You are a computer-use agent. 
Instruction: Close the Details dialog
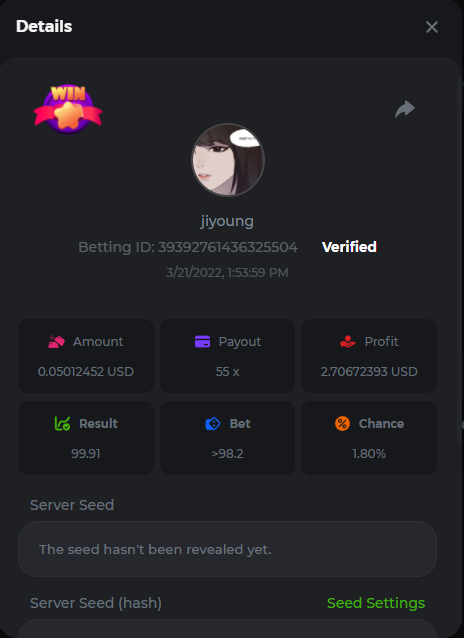coord(431,27)
